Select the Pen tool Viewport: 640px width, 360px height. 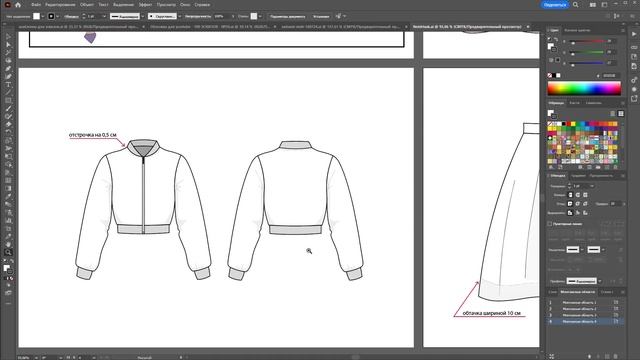pyautogui.click(x=8, y=69)
